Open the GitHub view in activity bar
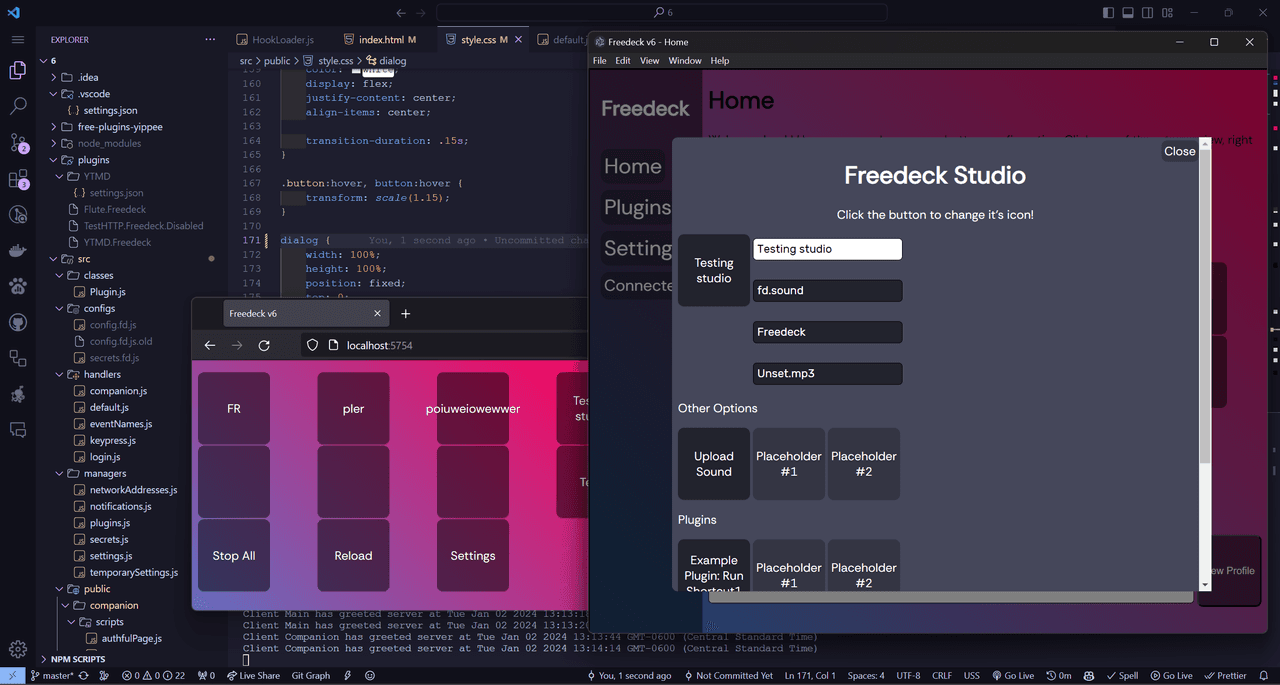This screenshot has width=1280, height=685. pos(17,323)
